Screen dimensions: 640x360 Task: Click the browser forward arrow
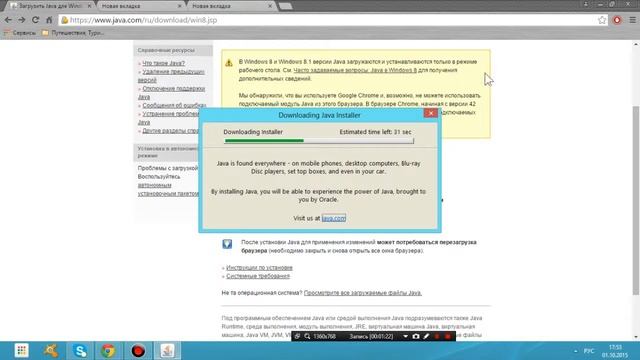coord(22,20)
